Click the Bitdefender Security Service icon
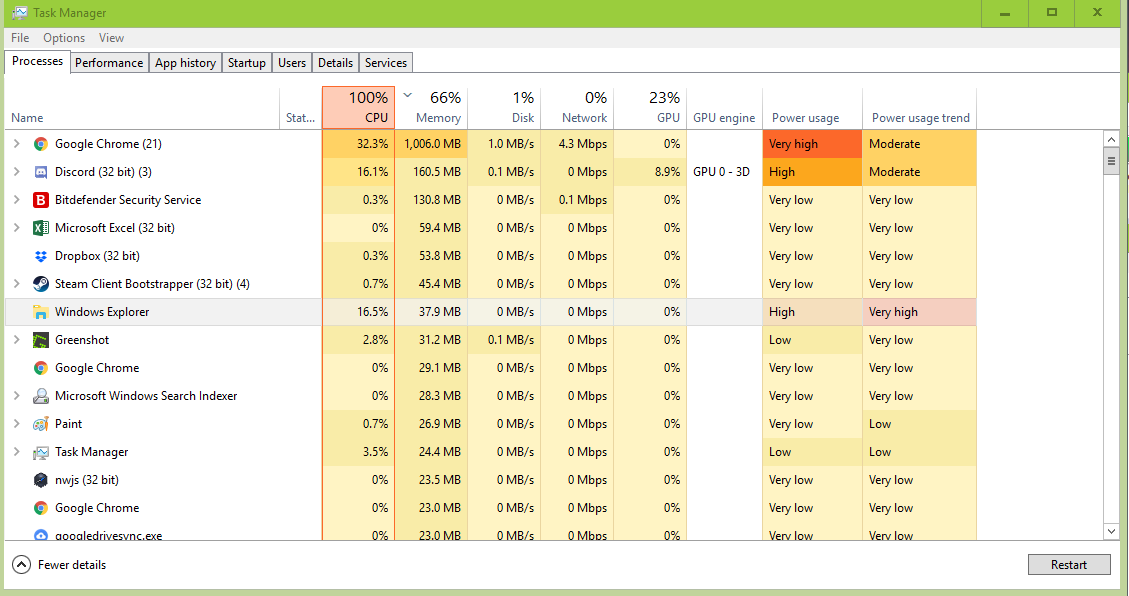 (x=41, y=200)
